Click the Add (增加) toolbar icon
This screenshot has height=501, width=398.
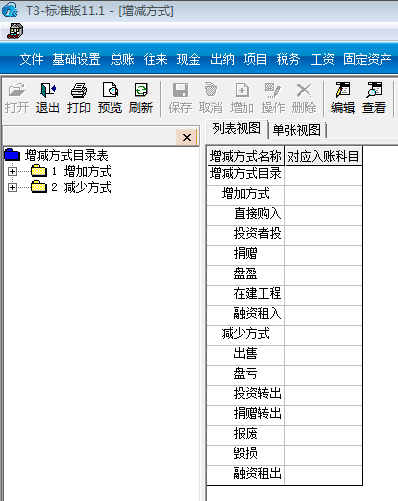click(x=242, y=98)
